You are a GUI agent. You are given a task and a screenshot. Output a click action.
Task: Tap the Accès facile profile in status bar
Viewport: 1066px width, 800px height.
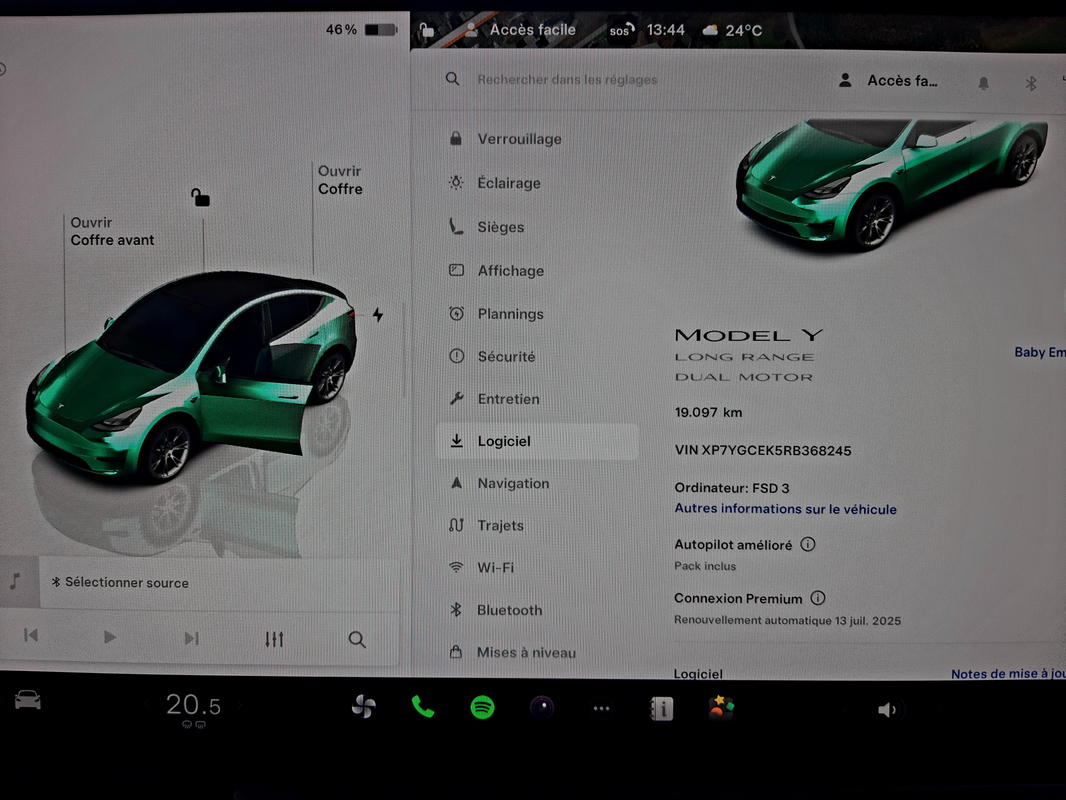click(x=521, y=30)
